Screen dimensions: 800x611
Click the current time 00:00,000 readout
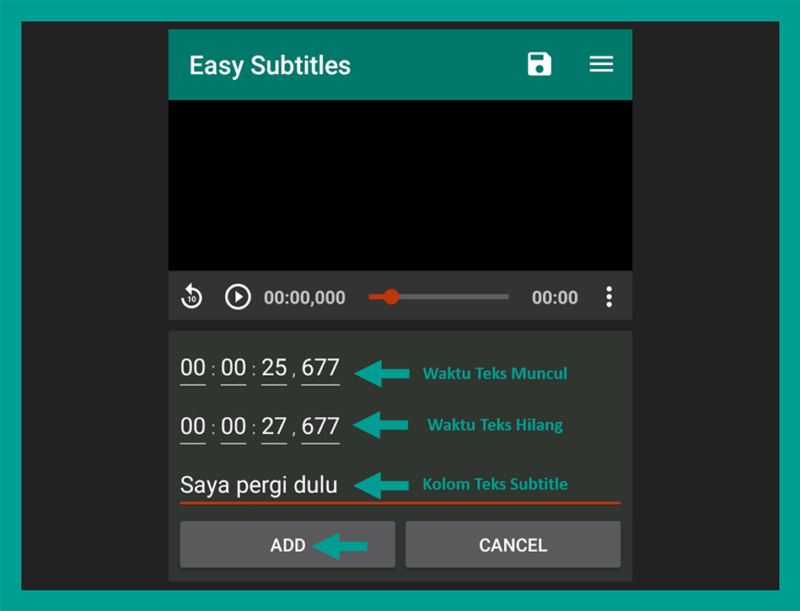pos(305,297)
